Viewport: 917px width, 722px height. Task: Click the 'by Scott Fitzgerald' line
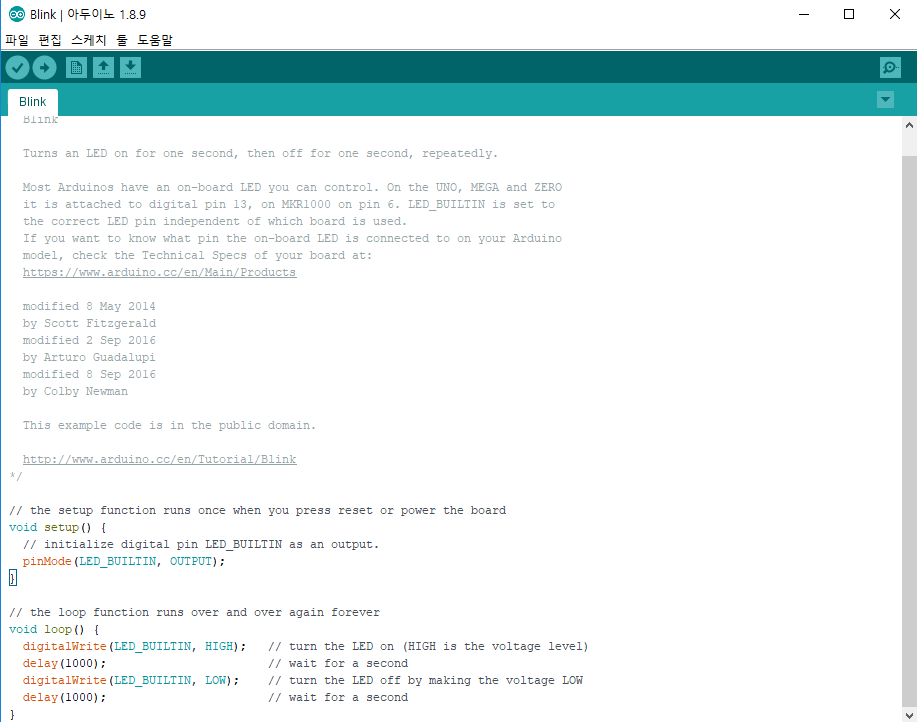(x=89, y=323)
